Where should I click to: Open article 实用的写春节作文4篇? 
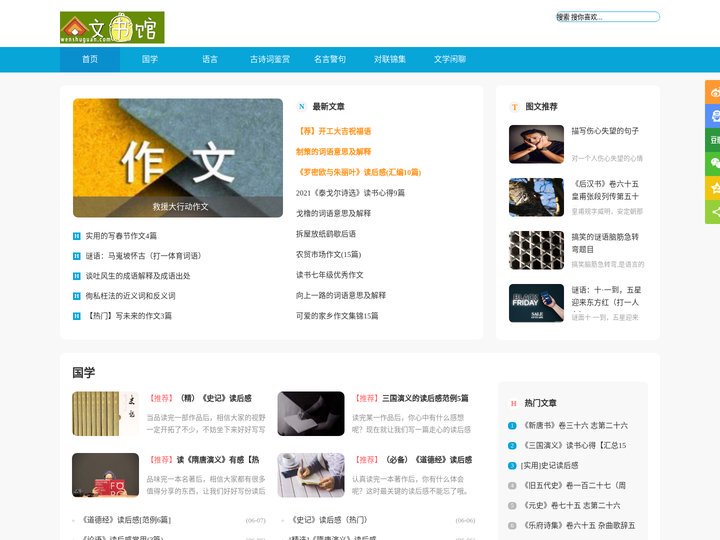coord(121,236)
